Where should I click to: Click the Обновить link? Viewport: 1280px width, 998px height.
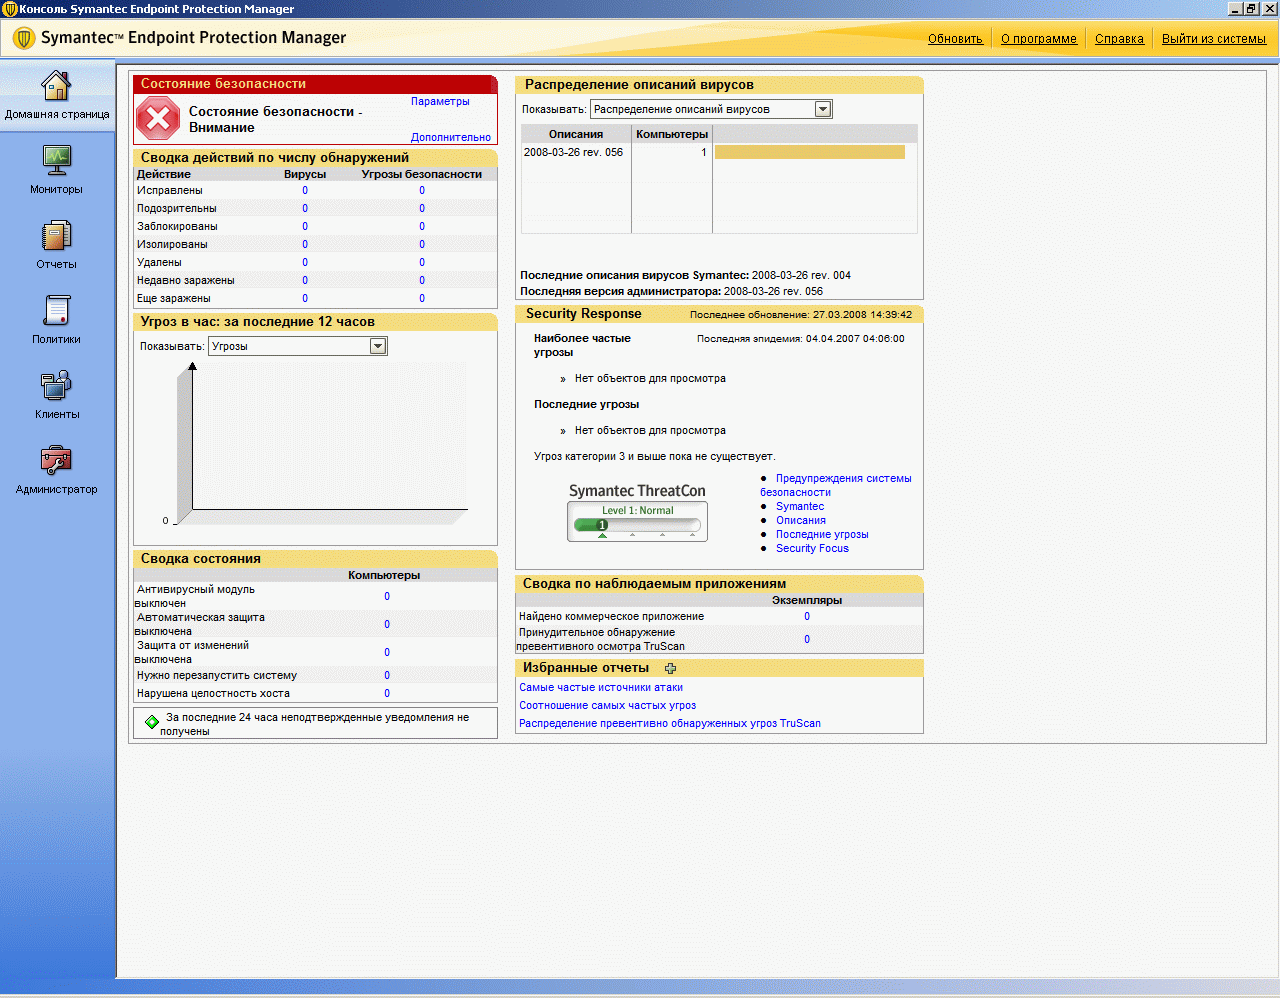pos(955,39)
